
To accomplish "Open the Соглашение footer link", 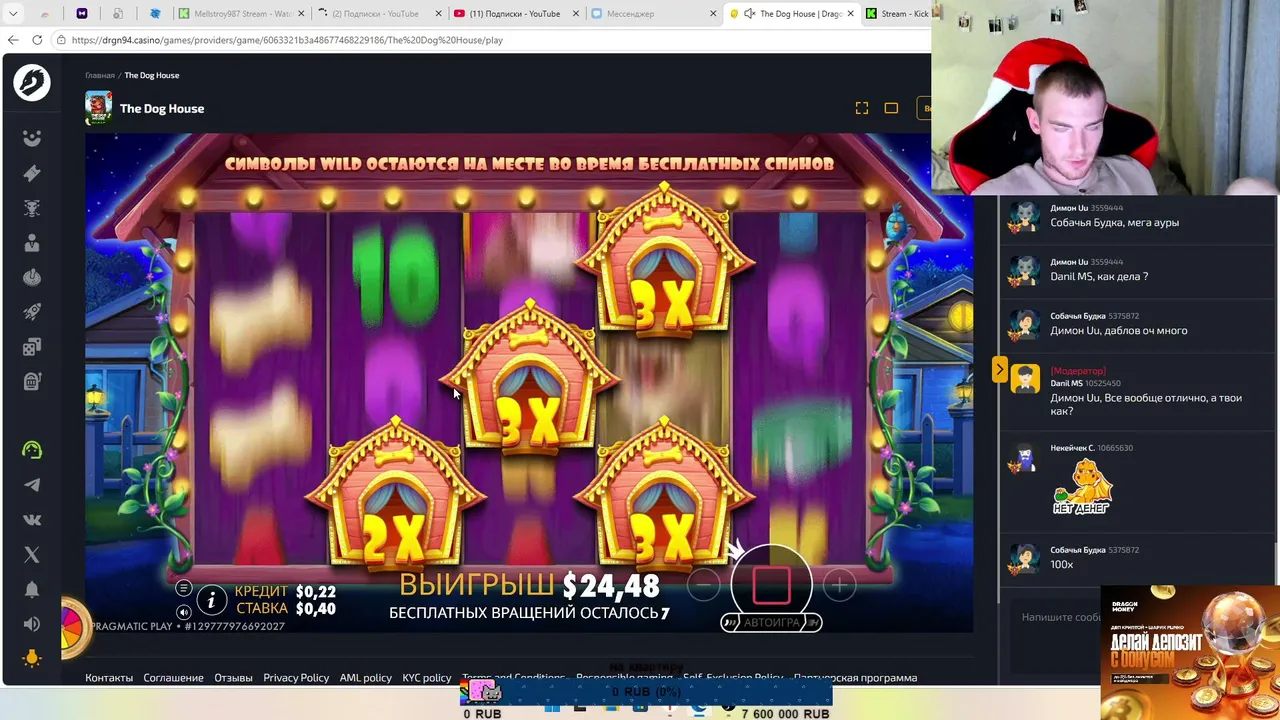I will tap(173, 678).
